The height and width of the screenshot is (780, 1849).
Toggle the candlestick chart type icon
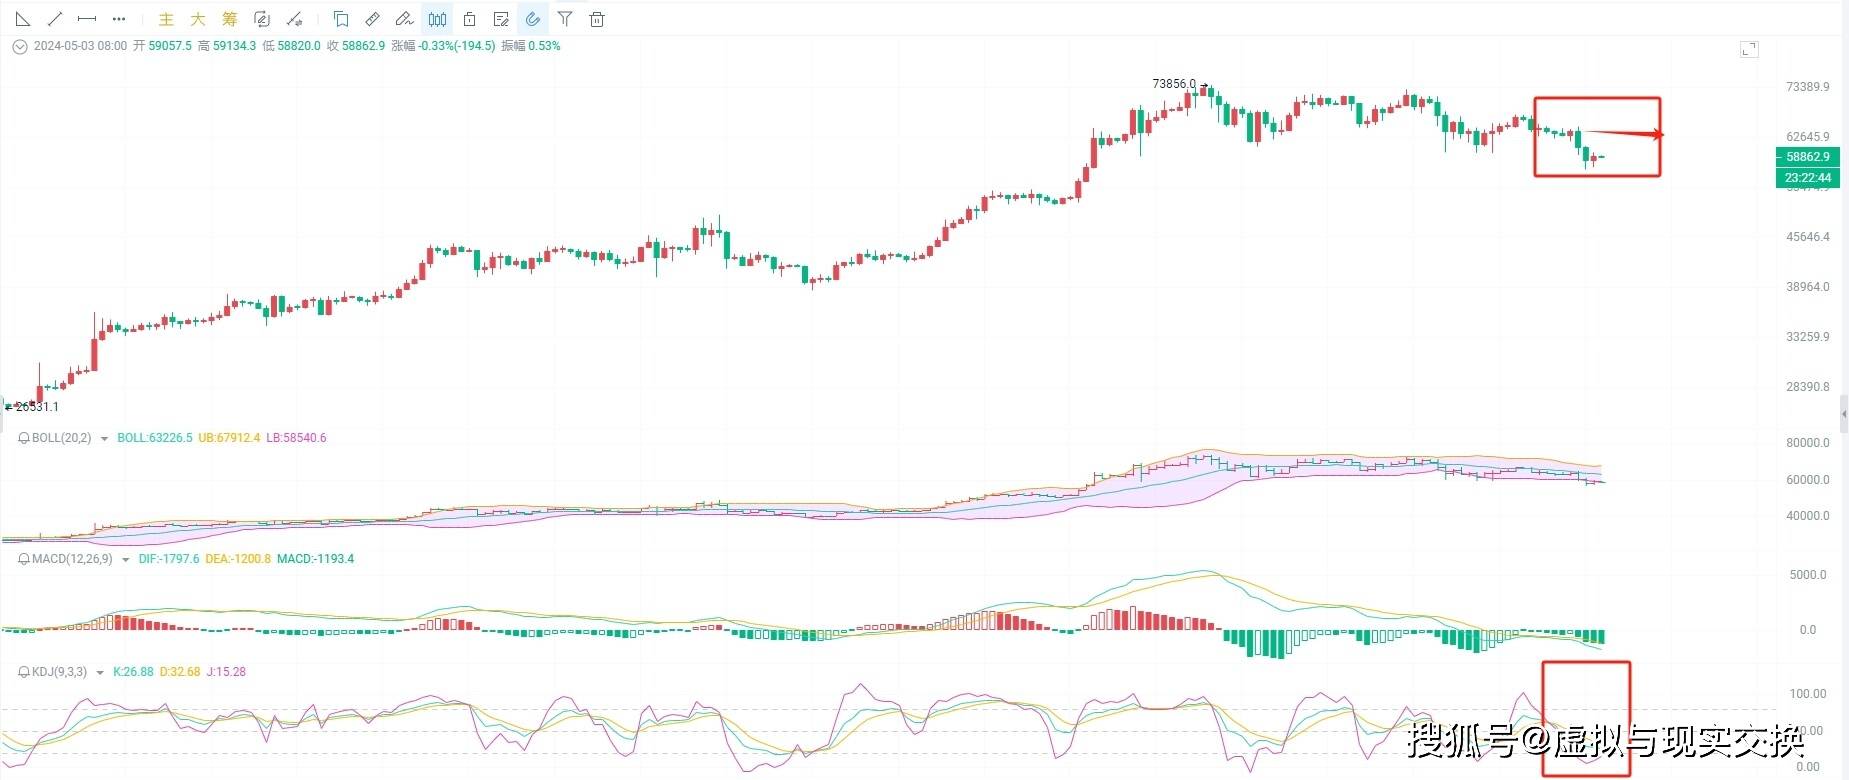(437, 19)
